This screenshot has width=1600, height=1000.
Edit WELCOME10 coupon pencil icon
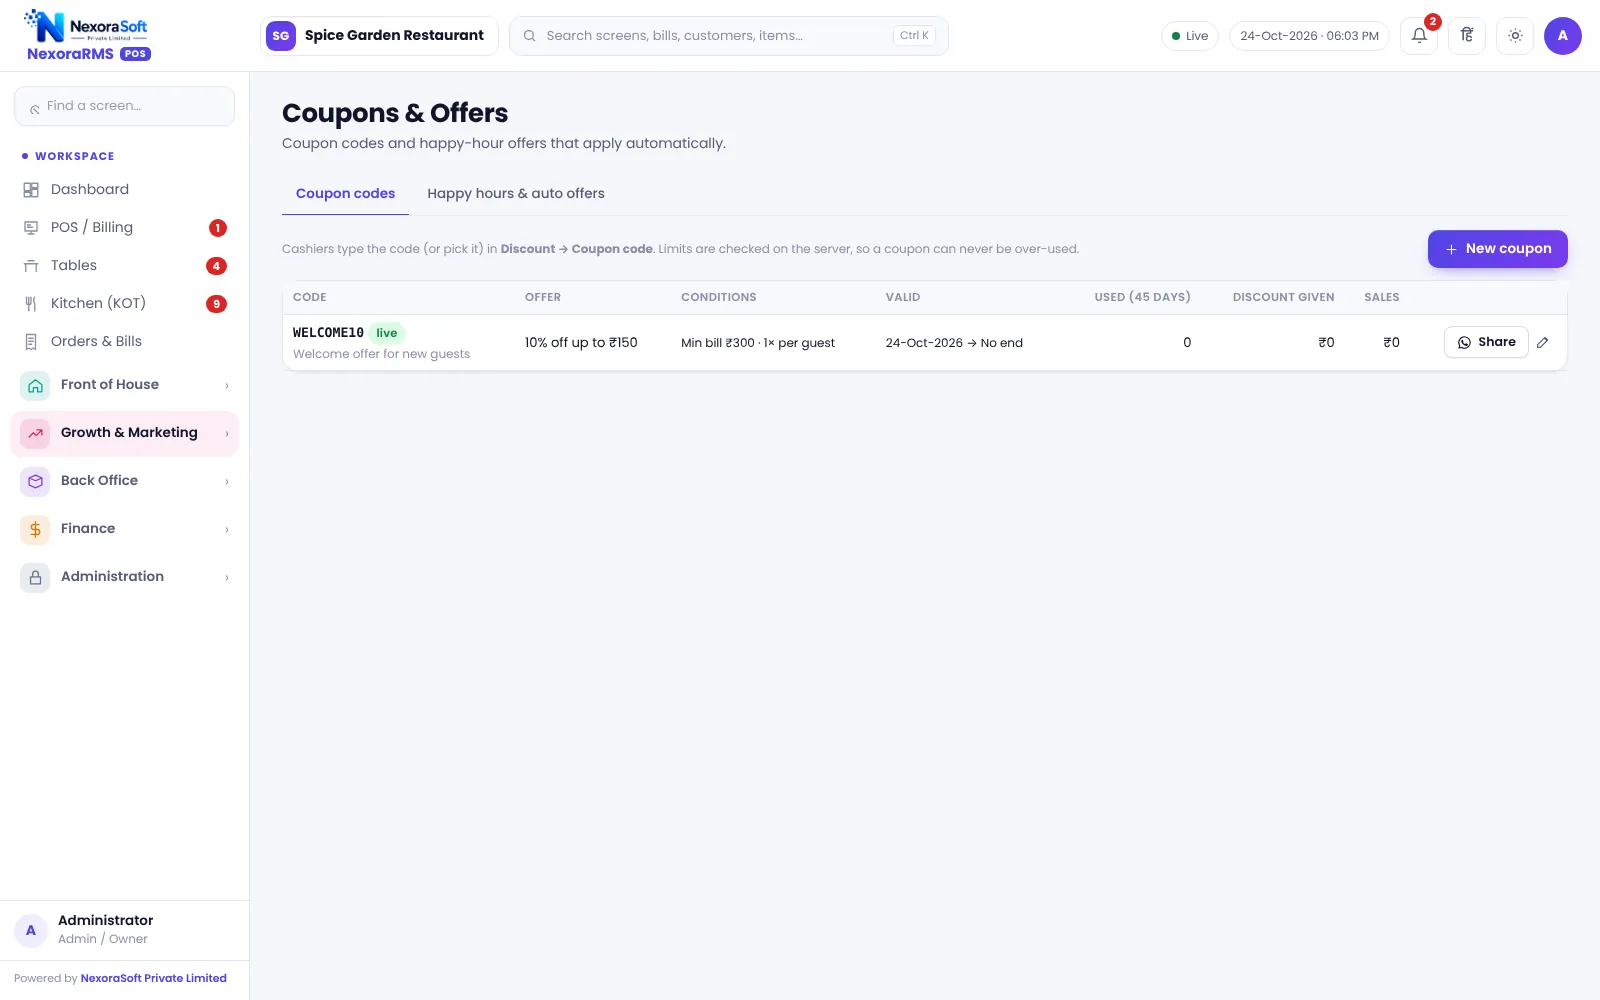coord(1543,342)
